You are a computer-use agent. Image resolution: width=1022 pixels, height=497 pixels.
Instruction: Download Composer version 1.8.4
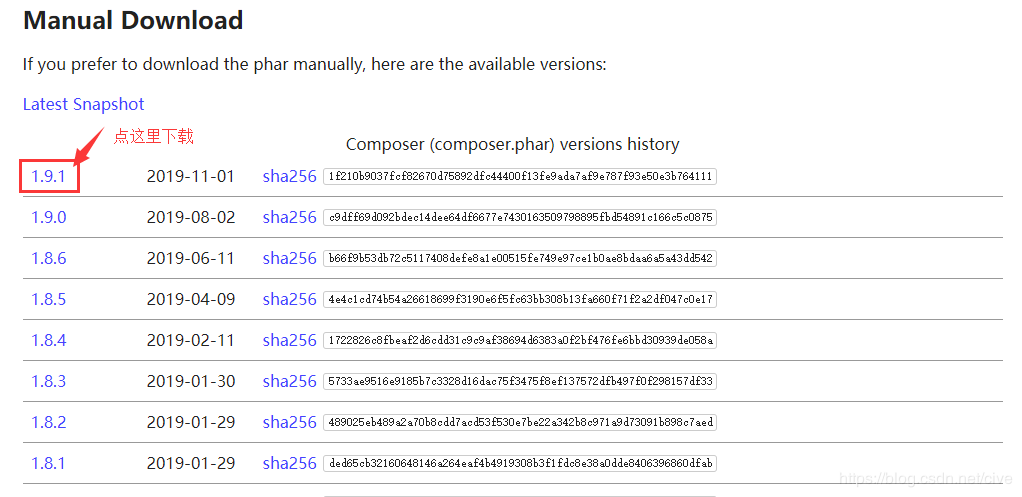pos(48,340)
